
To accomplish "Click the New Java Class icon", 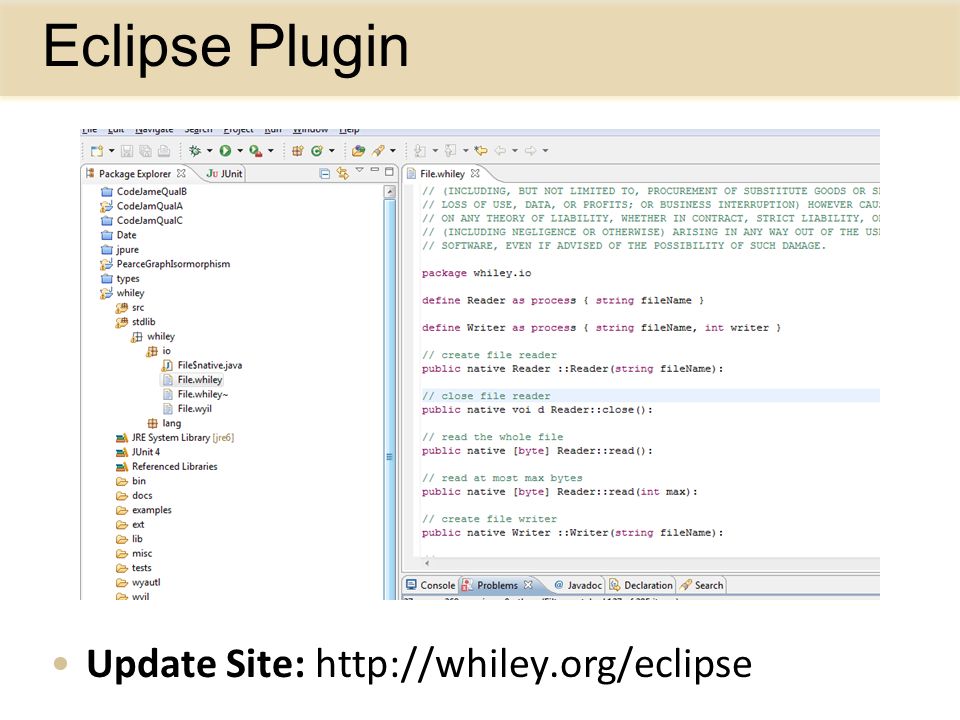I will pyautogui.click(x=317, y=151).
